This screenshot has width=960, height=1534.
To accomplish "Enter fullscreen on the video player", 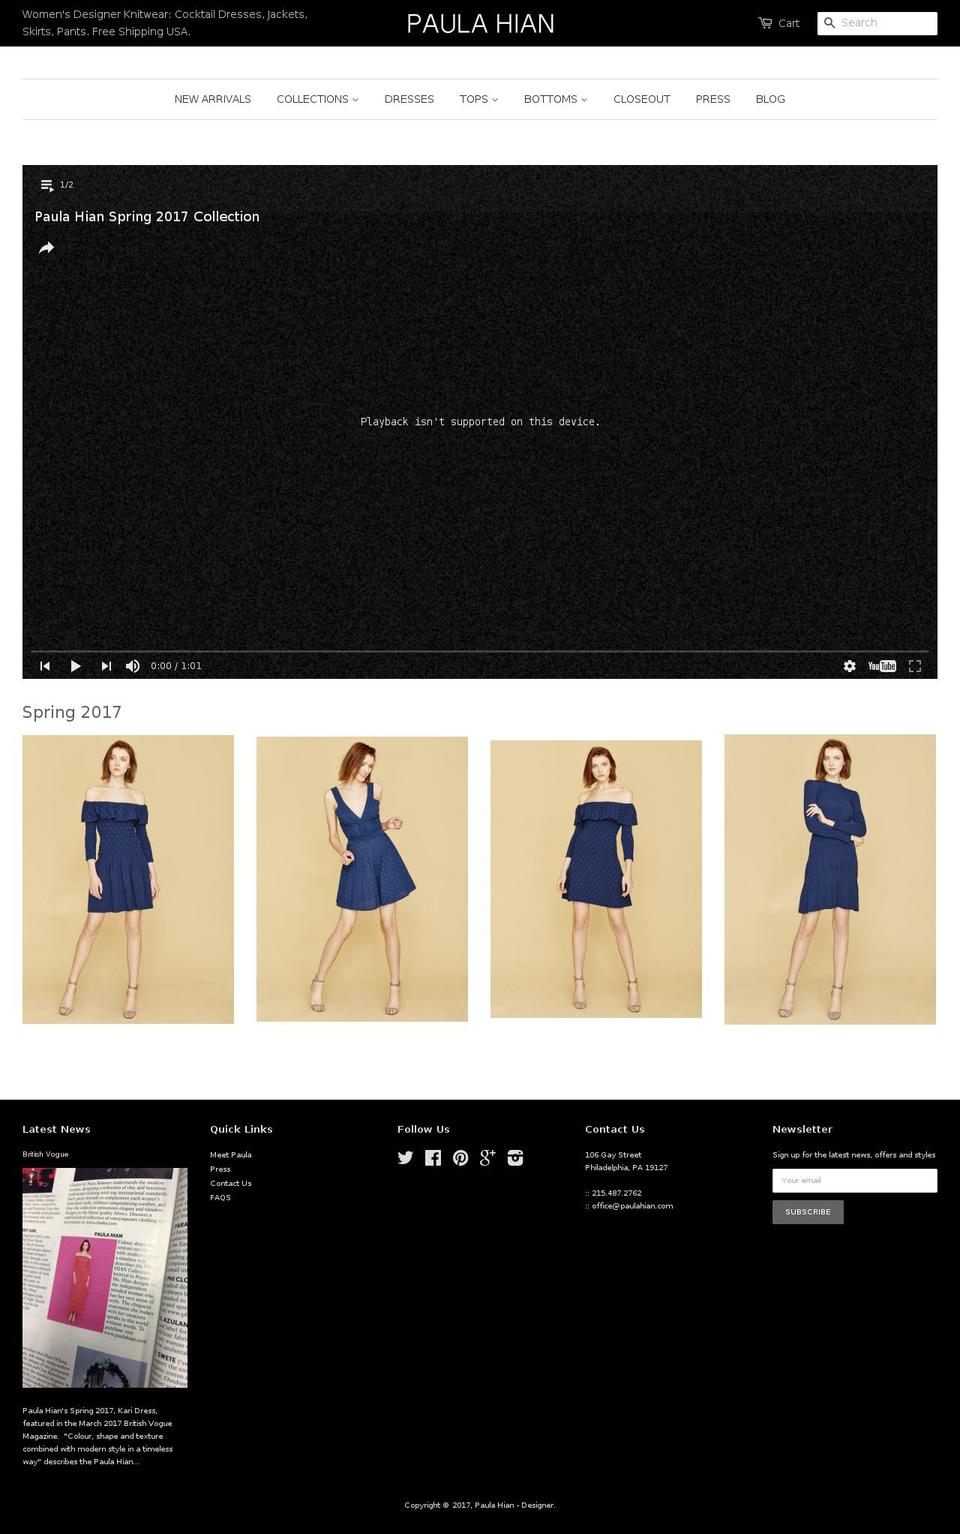I will 915,665.
